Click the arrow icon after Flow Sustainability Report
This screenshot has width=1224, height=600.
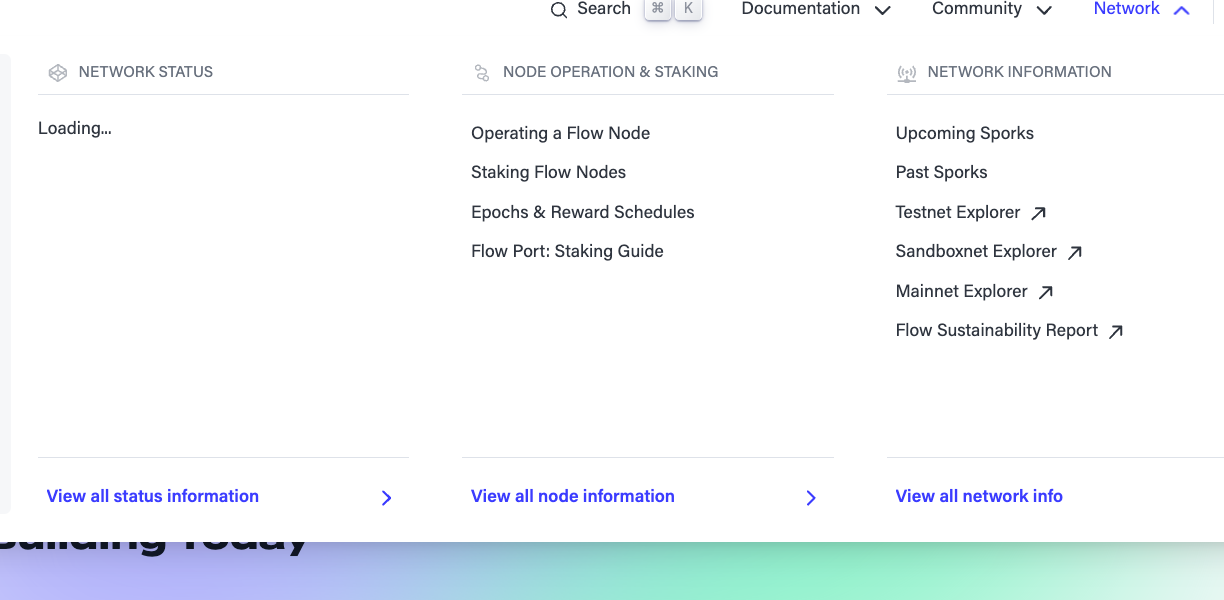point(1115,330)
